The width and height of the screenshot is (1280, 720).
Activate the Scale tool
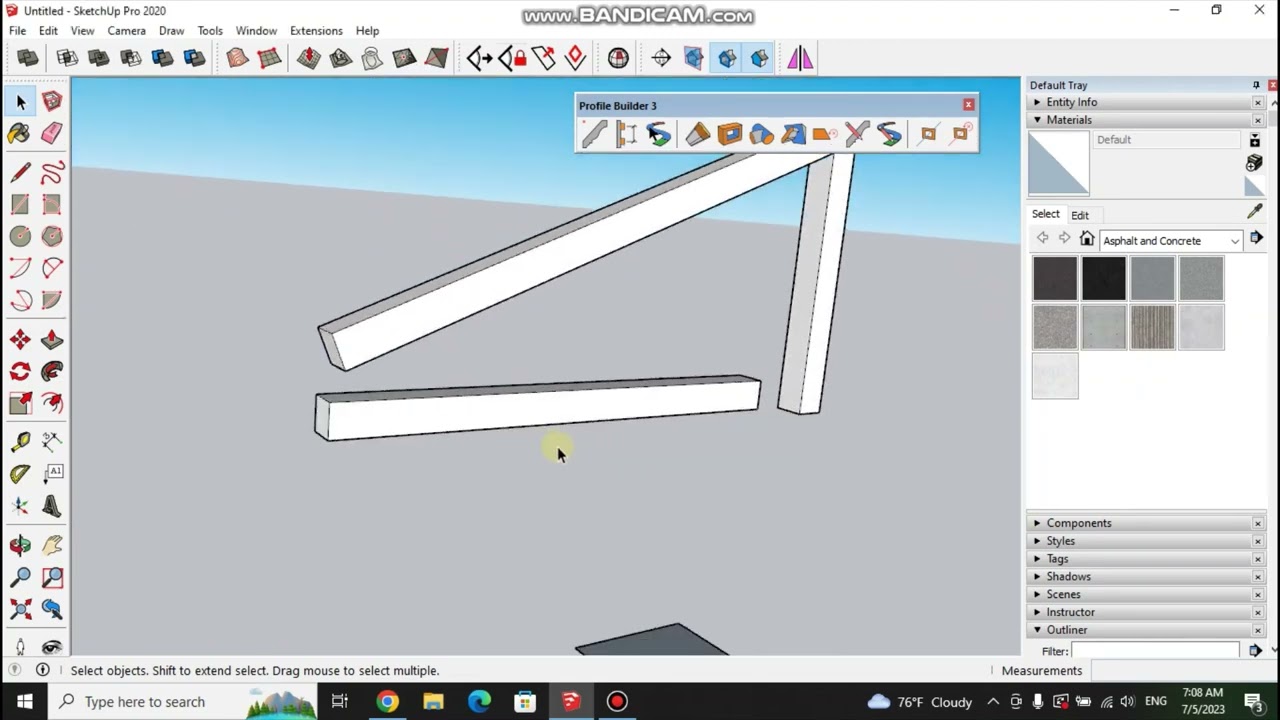coord(20,403)
